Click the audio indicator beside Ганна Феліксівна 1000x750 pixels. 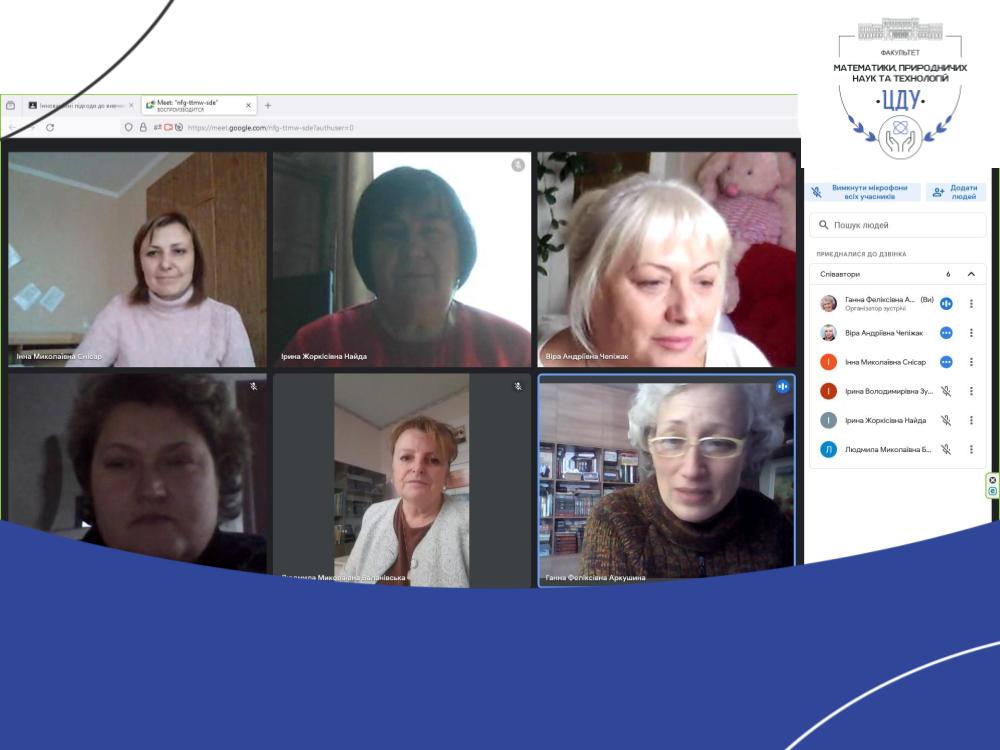946,303
